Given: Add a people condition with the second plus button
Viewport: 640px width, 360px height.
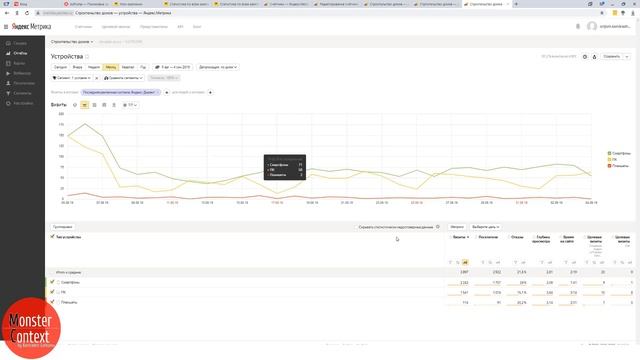Looking at the screenshot, I should (210, 93).
